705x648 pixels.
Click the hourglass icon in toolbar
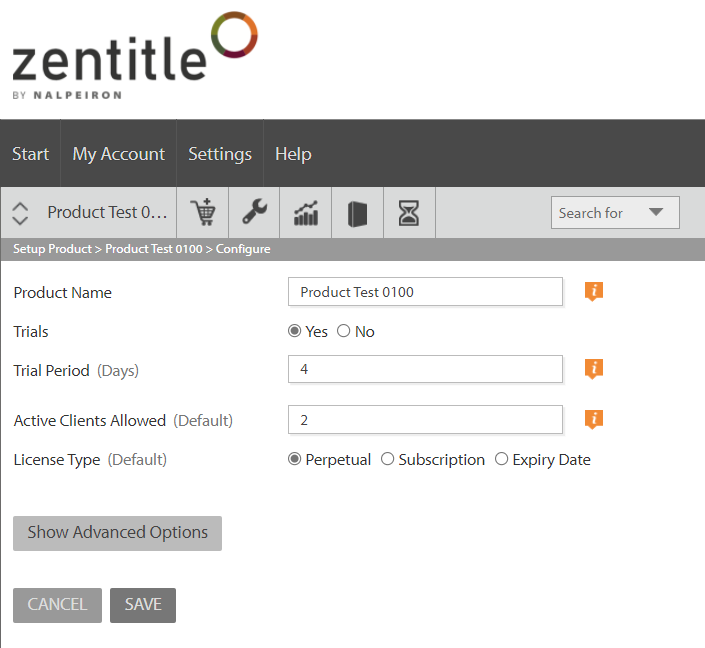coord(409,213)
